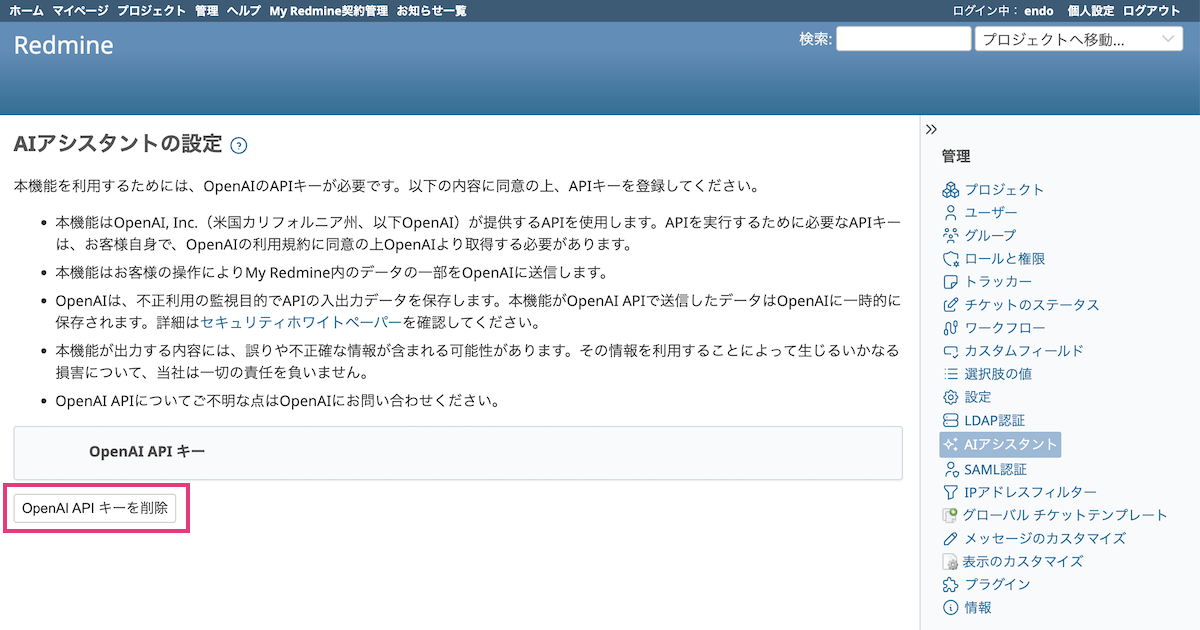Image resolution: width=1200 pixels, height=630 pixels.
Task: Open チケットのステータス text link
Action: [x=1032, y=305]
